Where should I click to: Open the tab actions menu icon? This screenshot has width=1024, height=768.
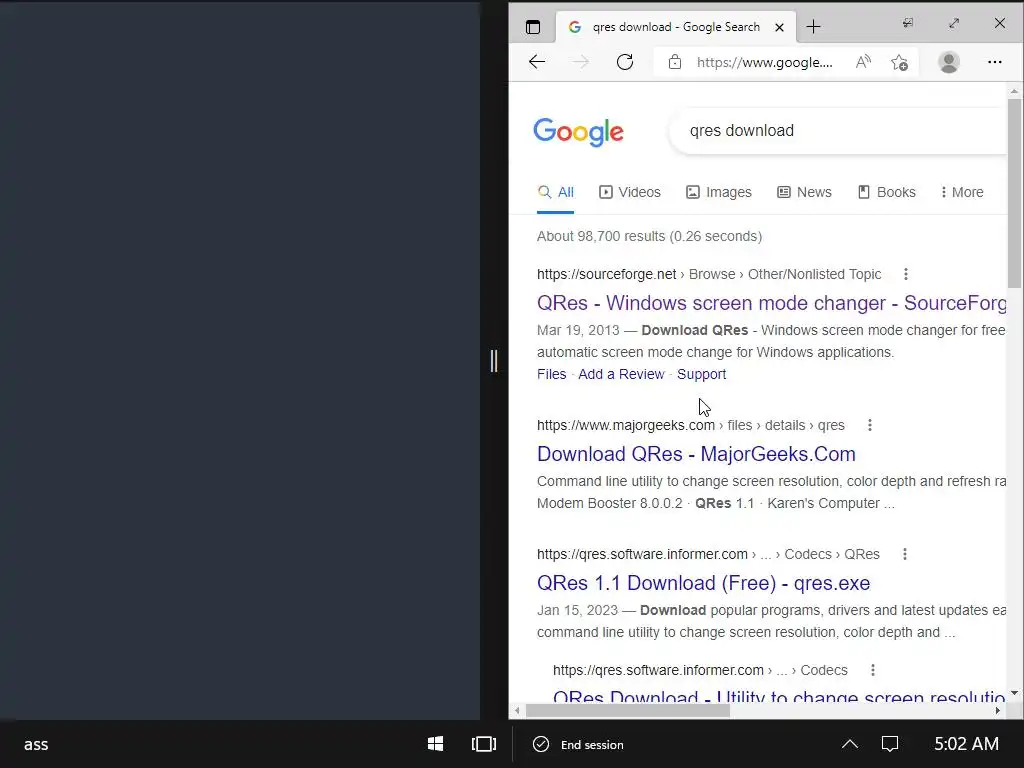(x=533, y=27)
